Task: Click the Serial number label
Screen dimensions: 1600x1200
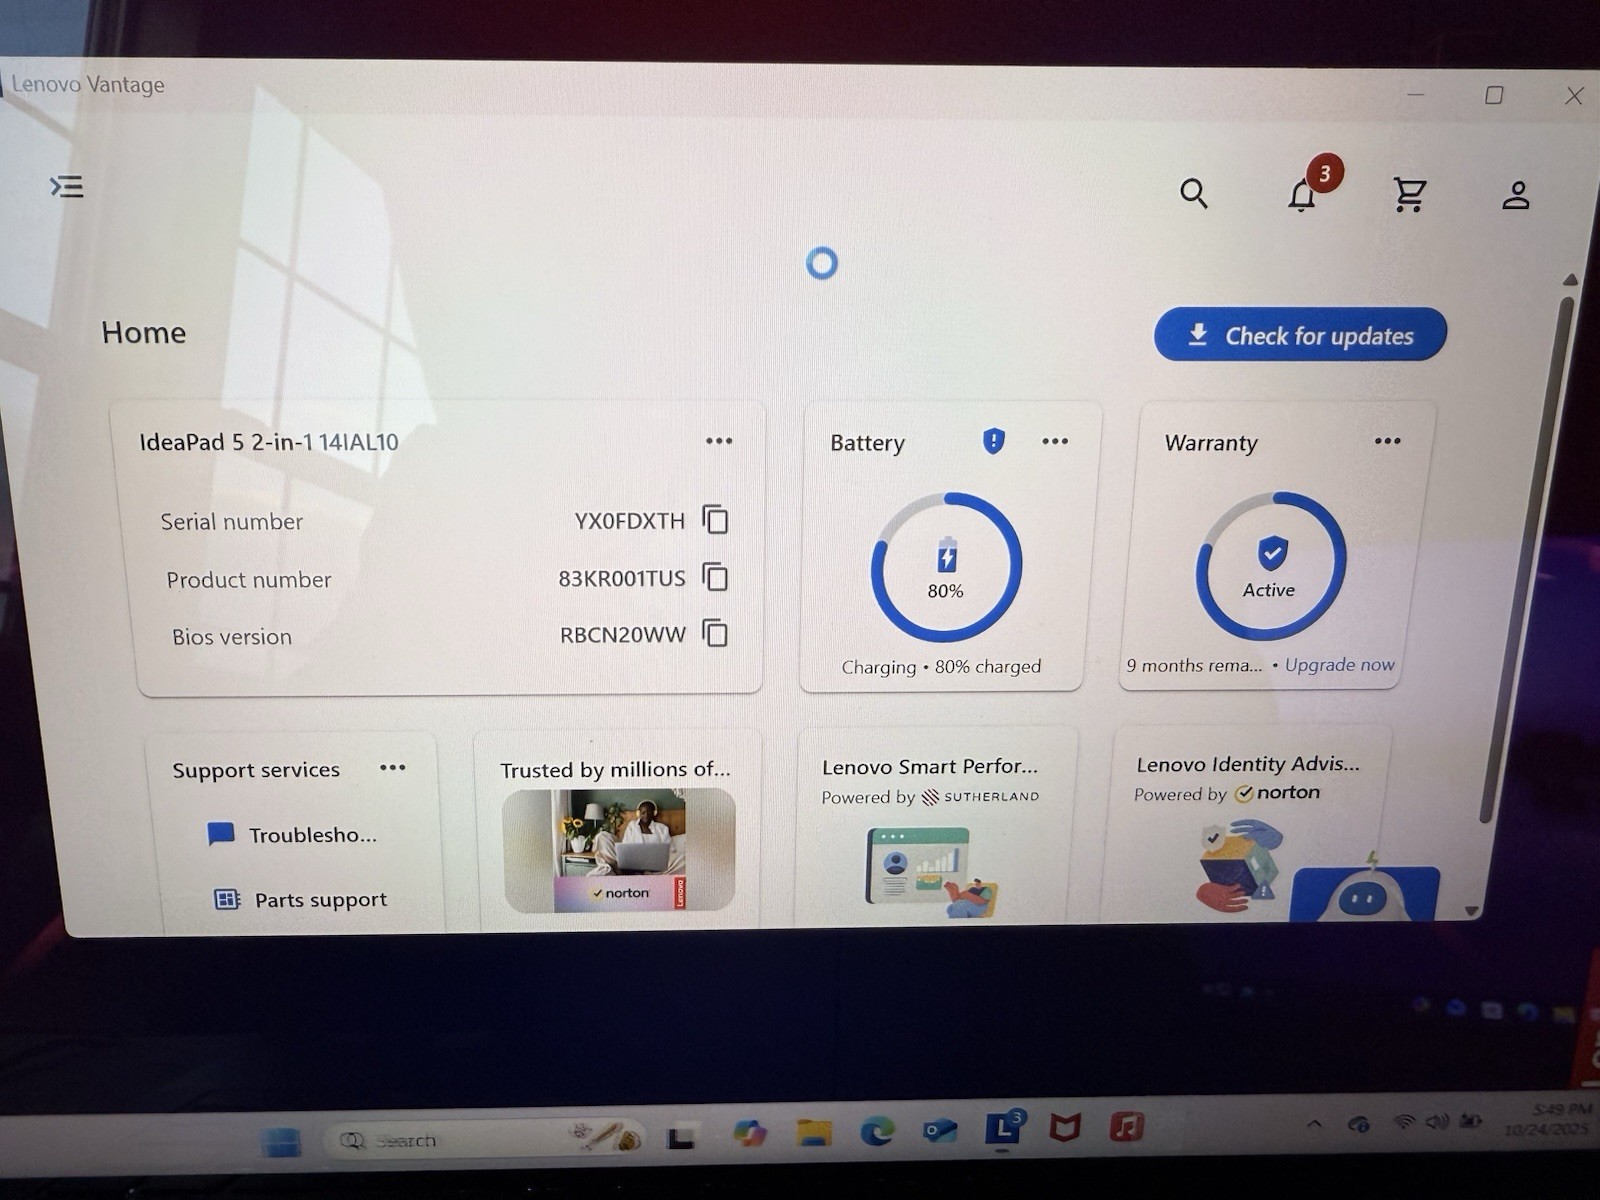Action: [231, 522]
